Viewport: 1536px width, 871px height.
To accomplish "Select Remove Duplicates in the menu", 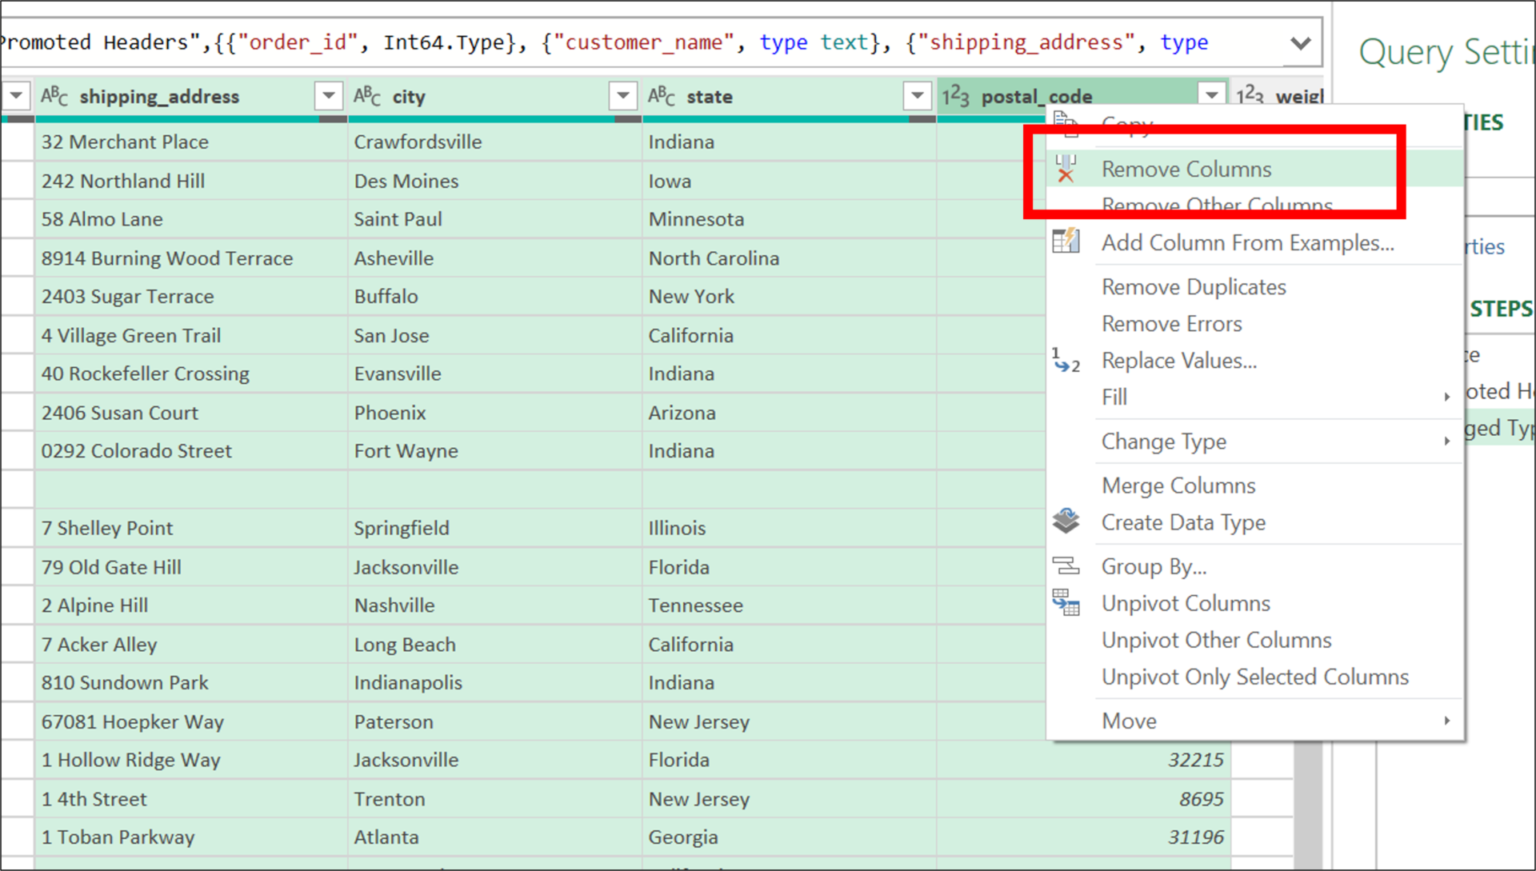I will pos(1254,287).
